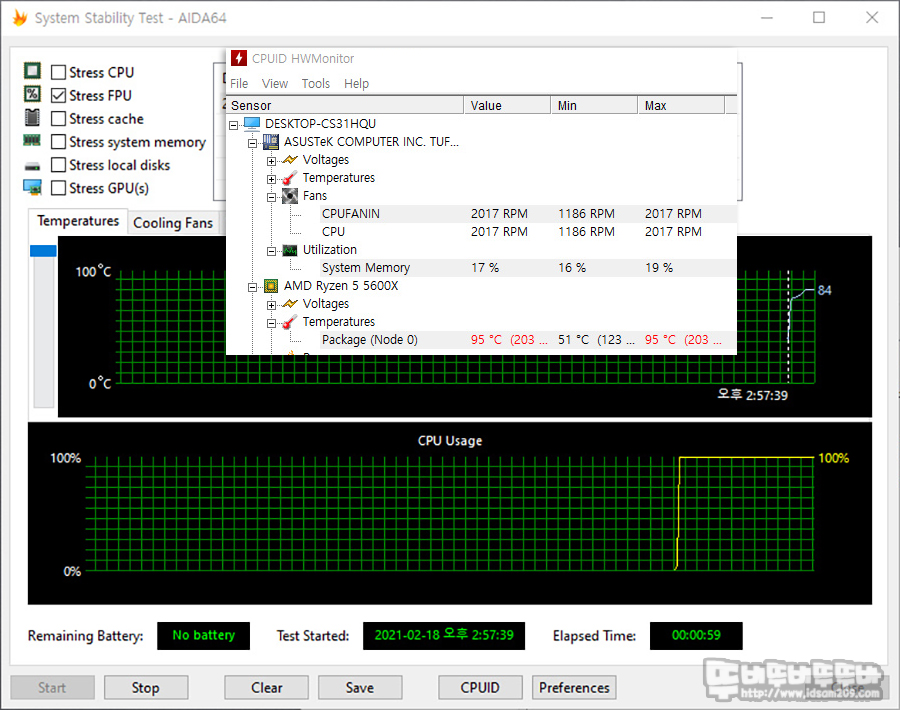Click the Save button
This screenshot has width=900, height=710.
point(360,687)
